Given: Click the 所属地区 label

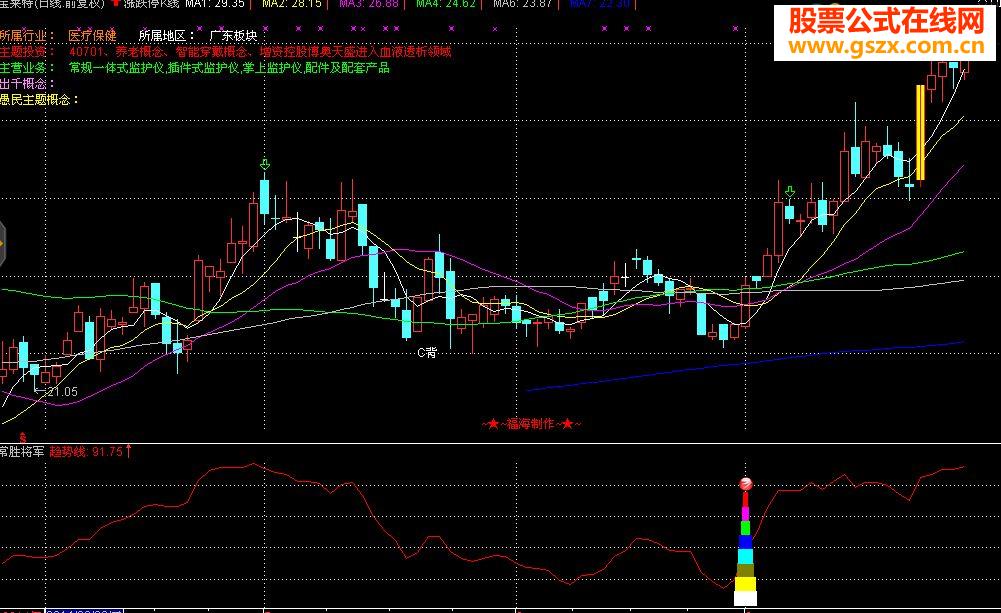Looking at the screenshot, I should tap(166, 36).
